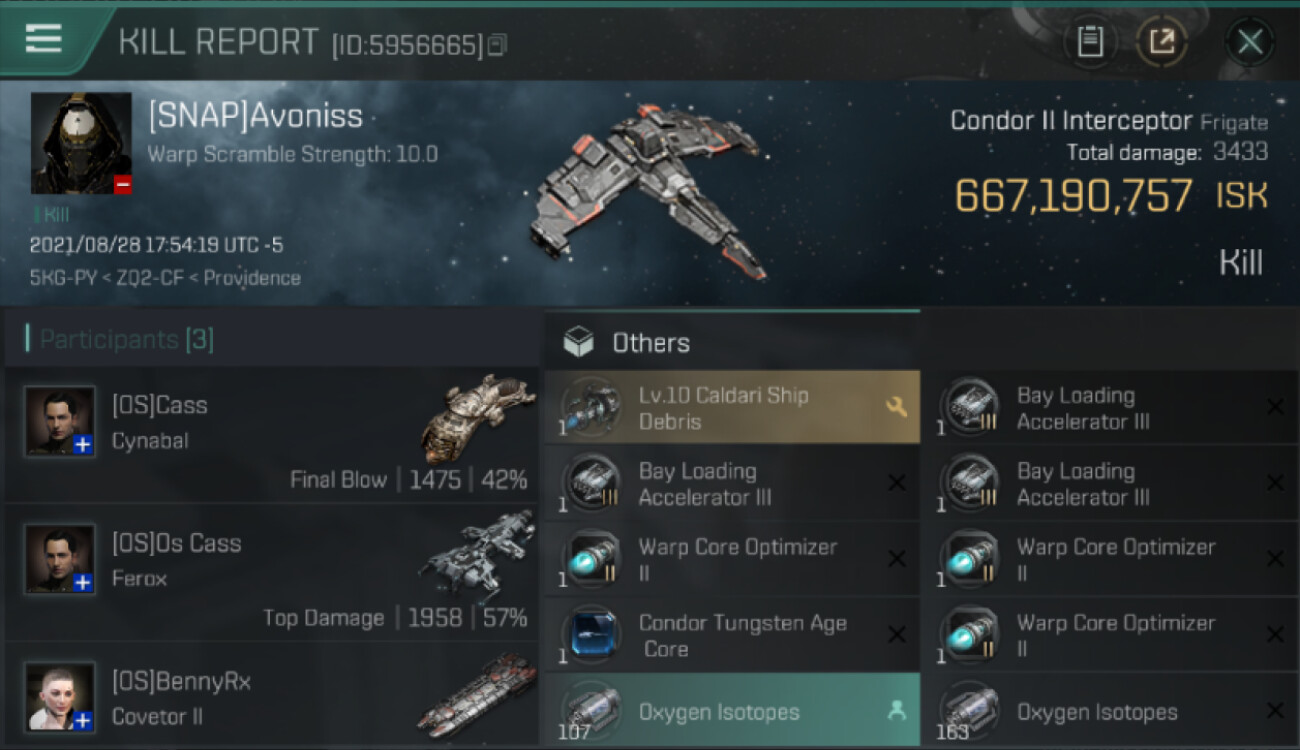Select Oxygen Isotopes with quantity 163
1300x750 pixels.
coord(1111,710)
